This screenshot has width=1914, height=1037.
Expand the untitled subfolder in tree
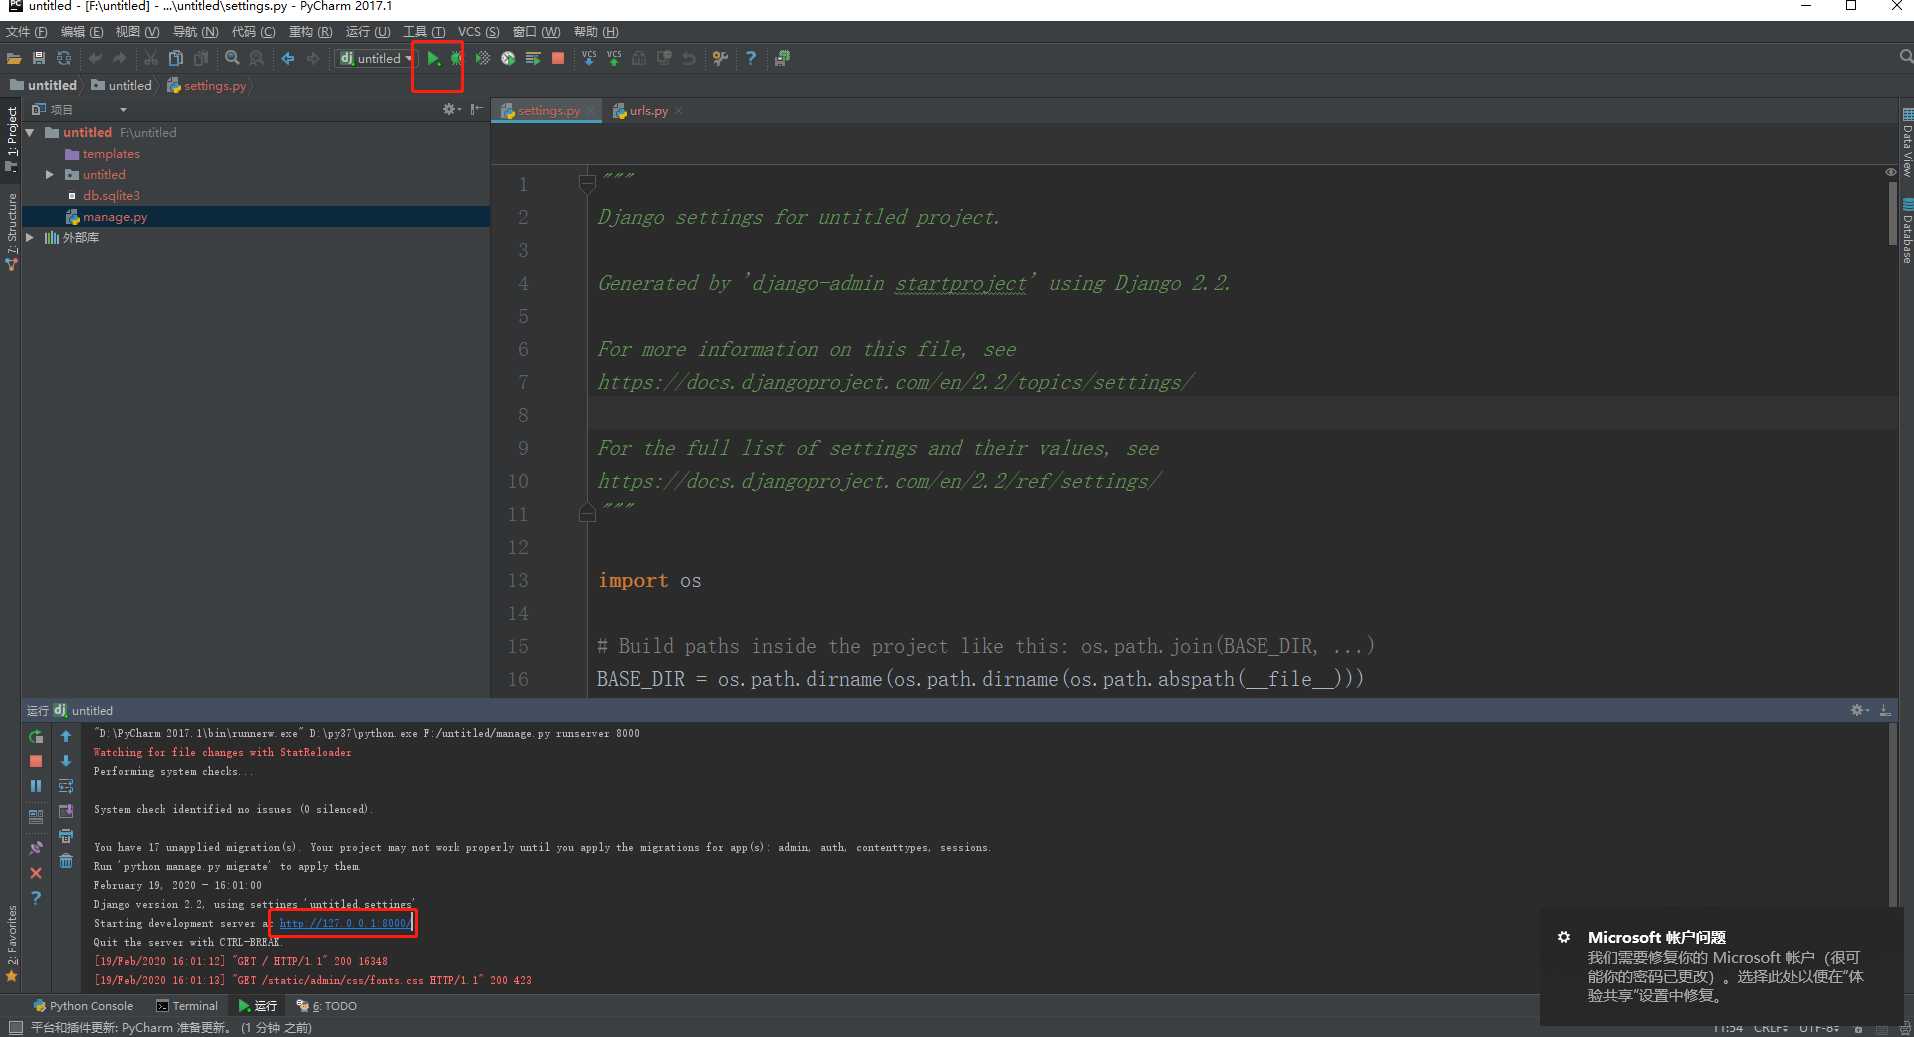pos(50,174)
